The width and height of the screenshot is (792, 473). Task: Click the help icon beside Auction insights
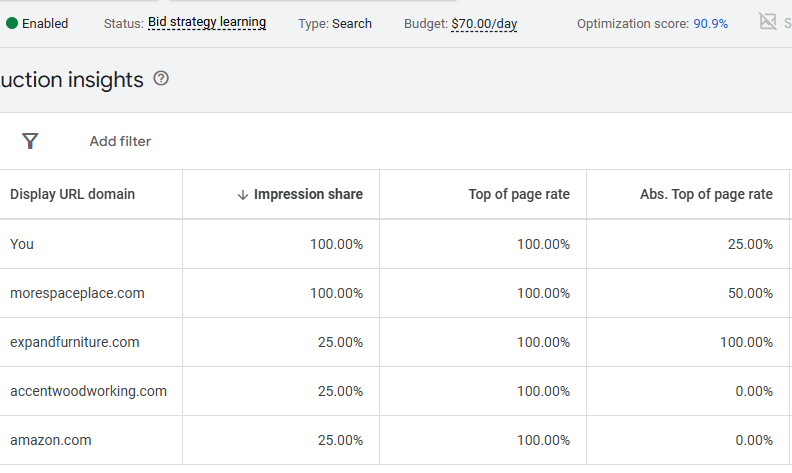(x=161, y=79)
